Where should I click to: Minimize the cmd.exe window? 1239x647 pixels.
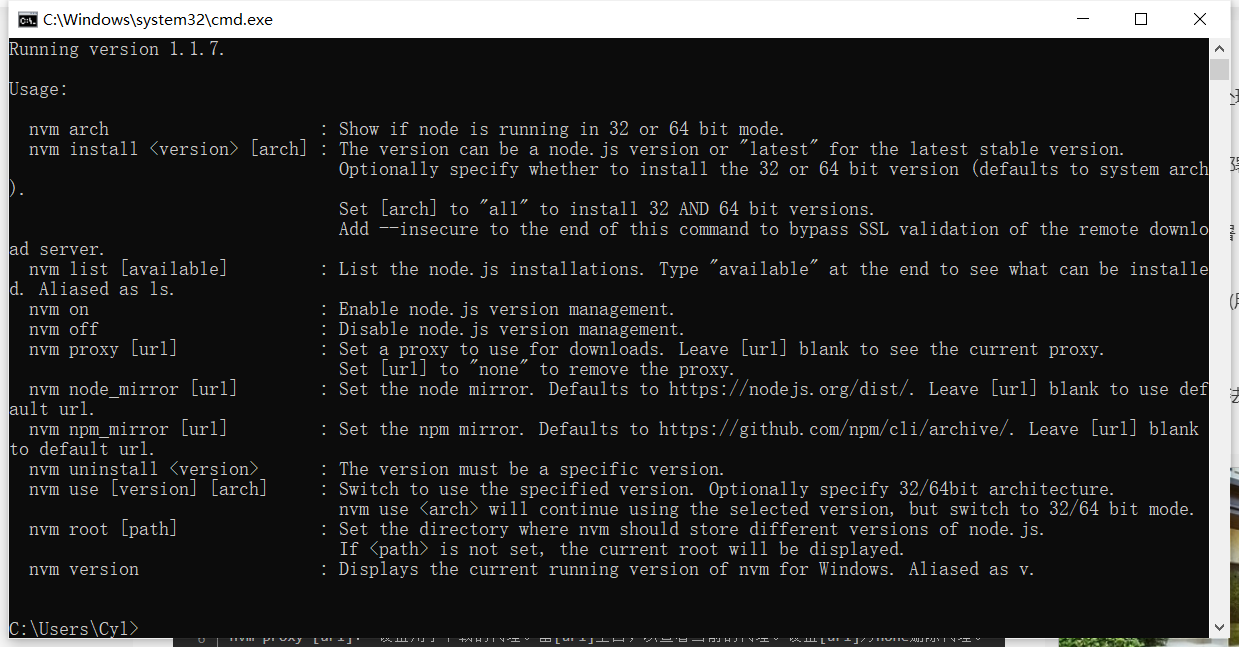click(1082, 19)
